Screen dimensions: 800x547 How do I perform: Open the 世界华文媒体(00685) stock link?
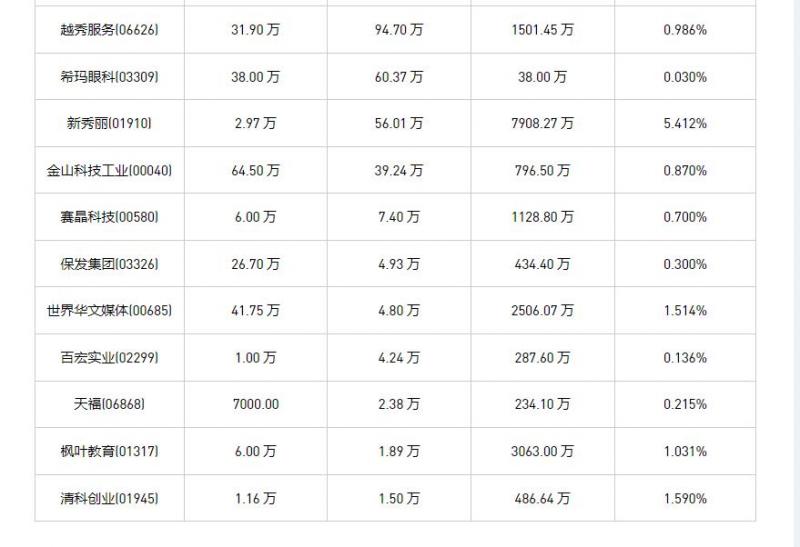pyautogui.click(x=109, y=311)
